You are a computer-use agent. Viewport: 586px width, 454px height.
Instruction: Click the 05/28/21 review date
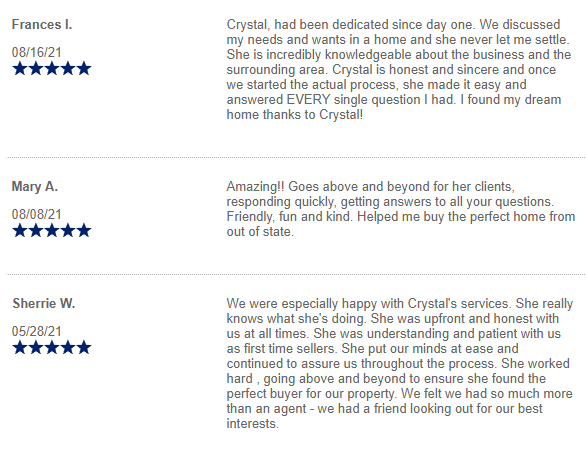[37, 331]
